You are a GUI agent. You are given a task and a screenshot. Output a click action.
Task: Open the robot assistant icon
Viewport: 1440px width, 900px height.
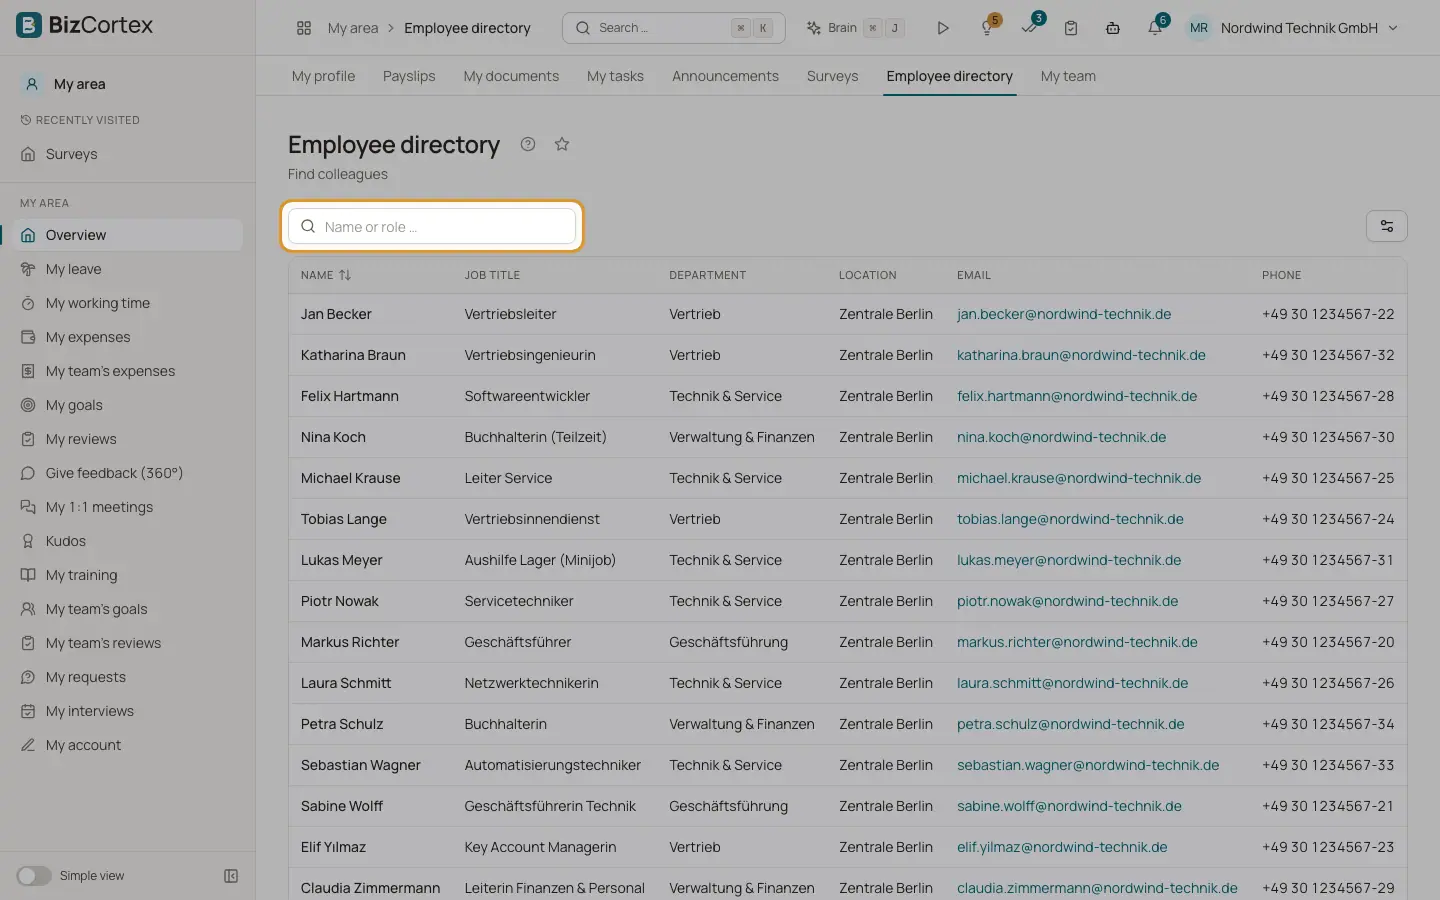(x=1113, y=28)
